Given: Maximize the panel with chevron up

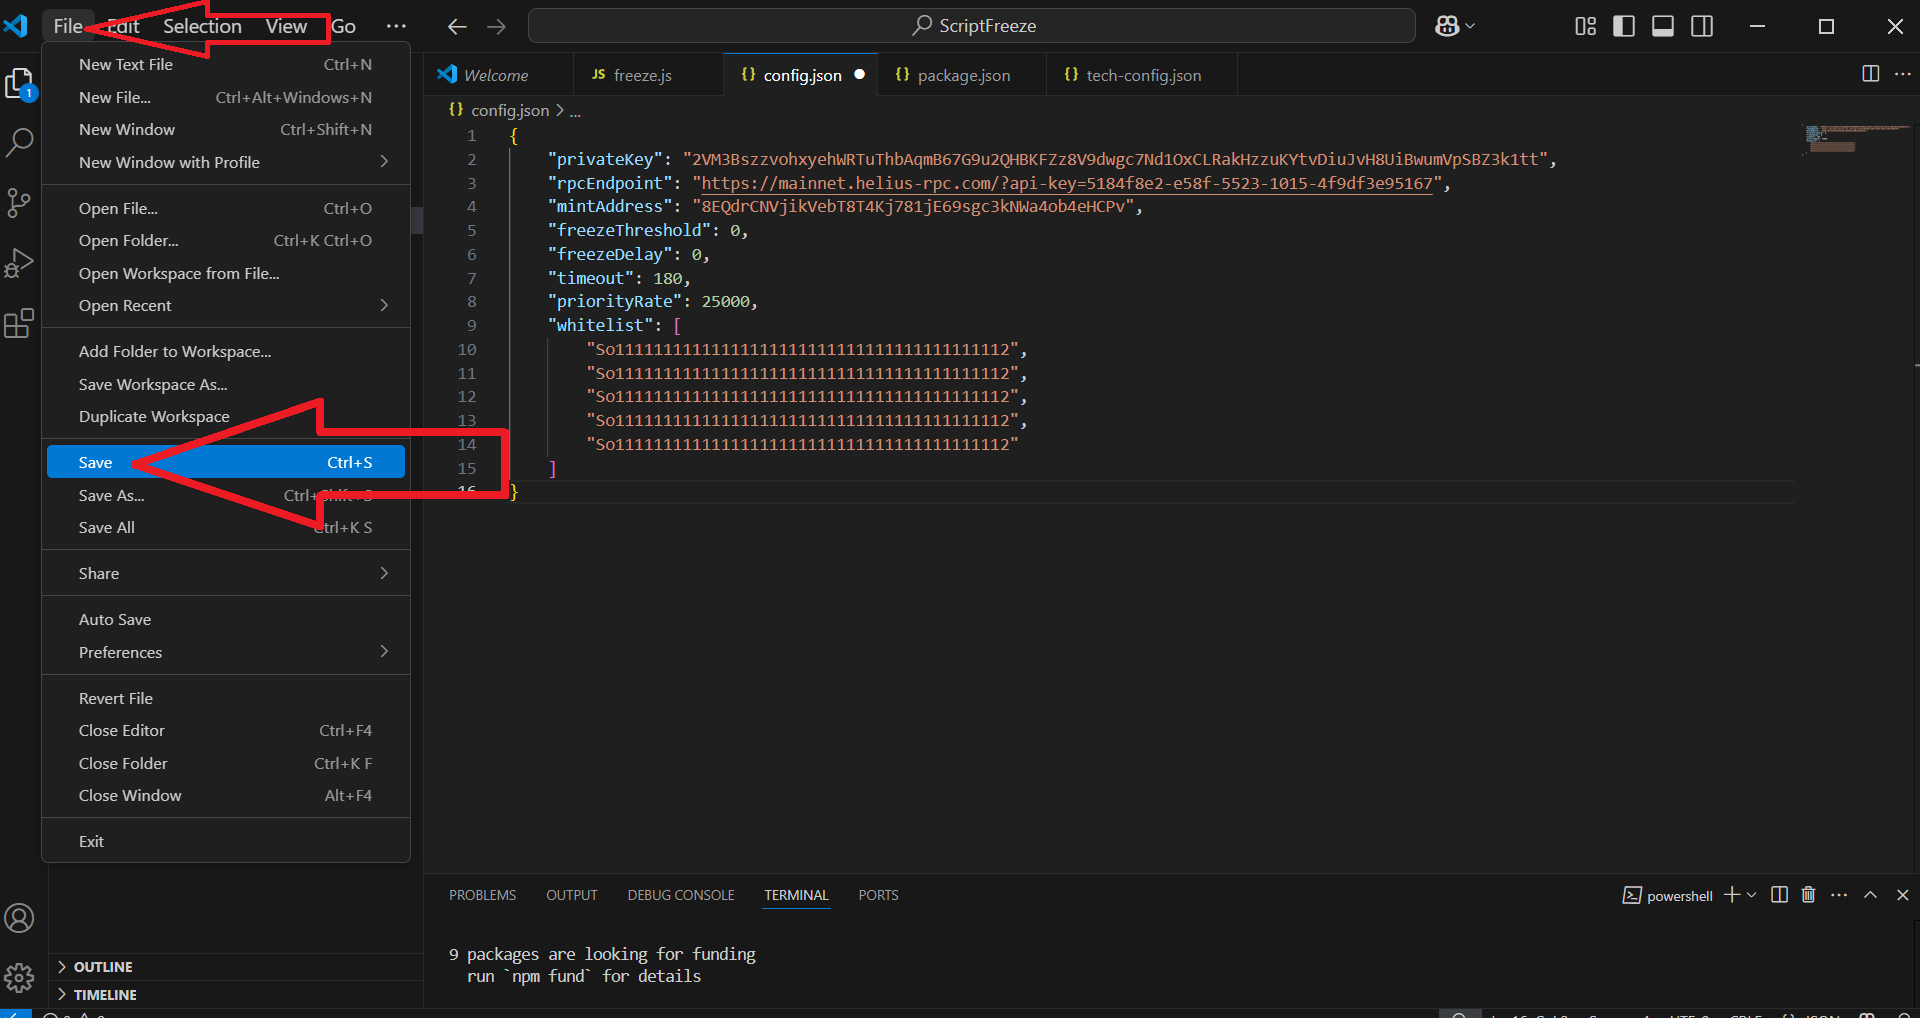Looking at the screenshot, I should pos(1871,895).
